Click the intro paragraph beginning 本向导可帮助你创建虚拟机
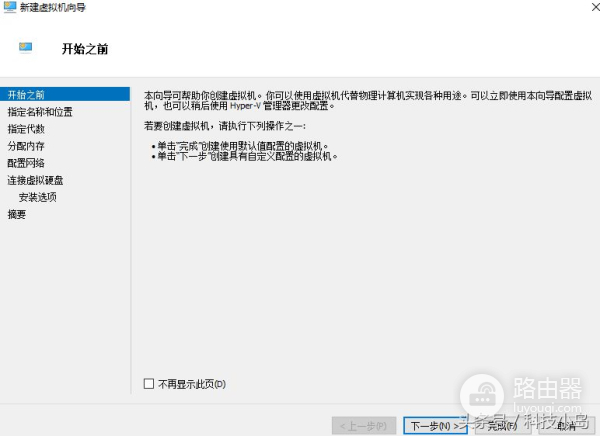 pos(368,100)
